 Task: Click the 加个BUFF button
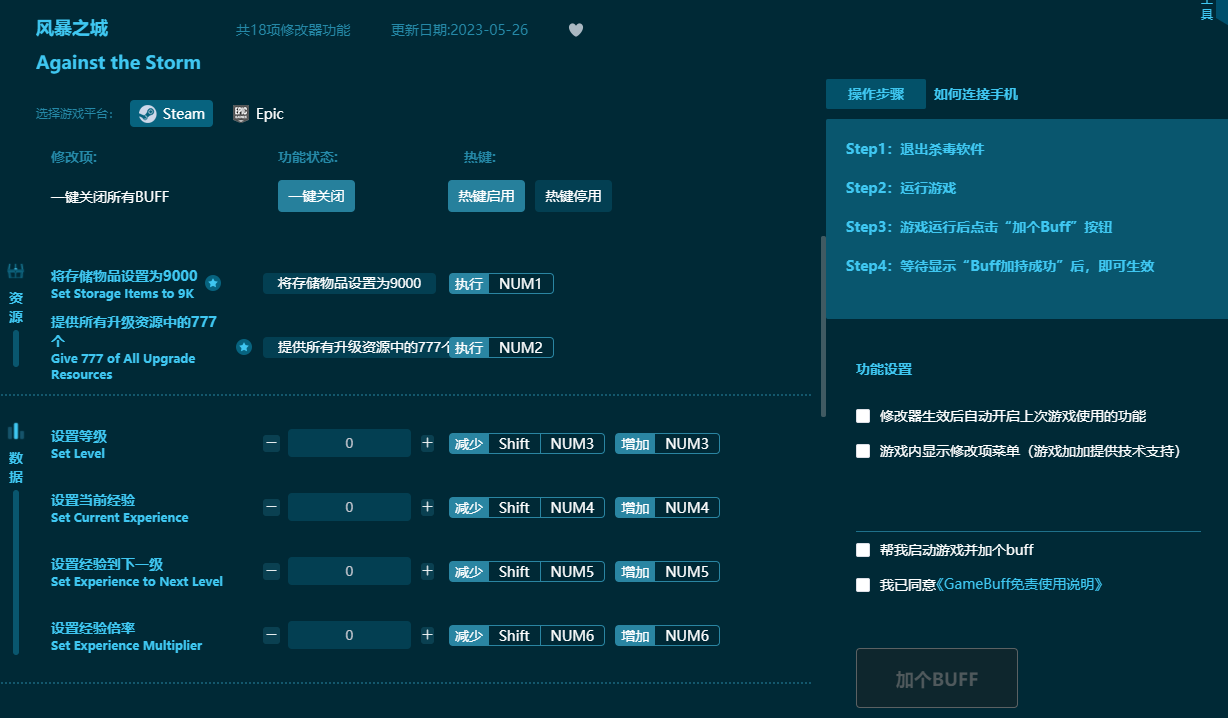click(937, 679)
